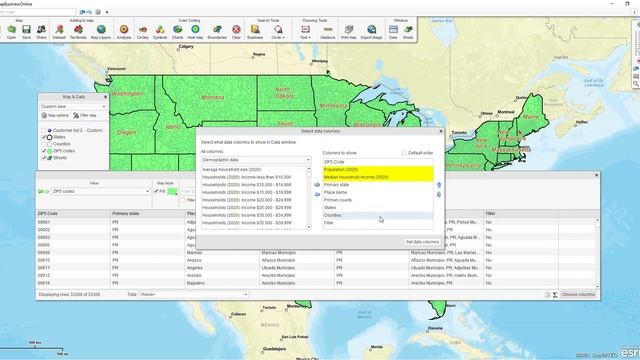The width and height of the screenshot is (640, 360).
Task: Click the green fill color swatch
Action: 172,191
